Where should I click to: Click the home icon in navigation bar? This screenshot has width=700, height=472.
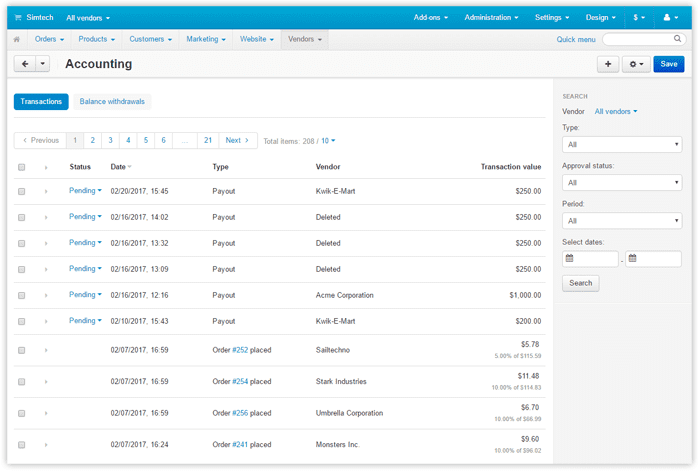coord(17,39)
